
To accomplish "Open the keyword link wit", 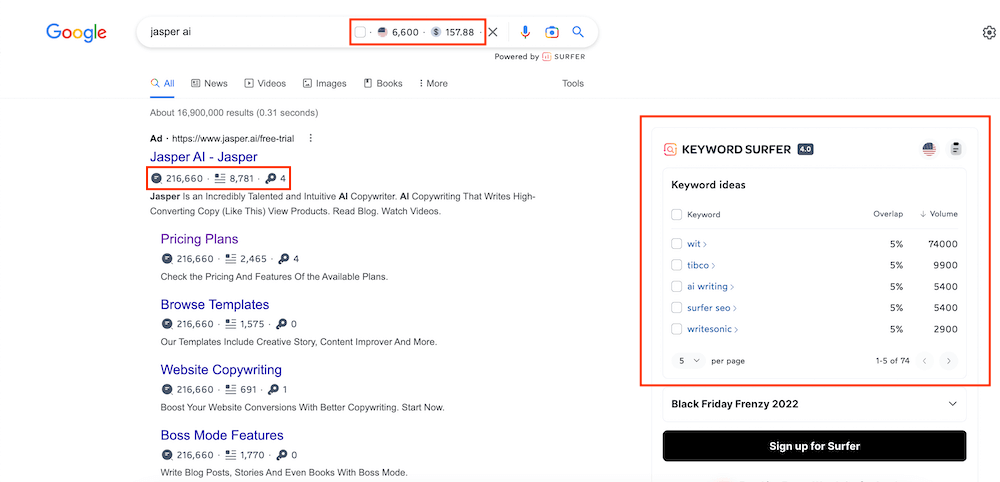I will tap(694, 244).
